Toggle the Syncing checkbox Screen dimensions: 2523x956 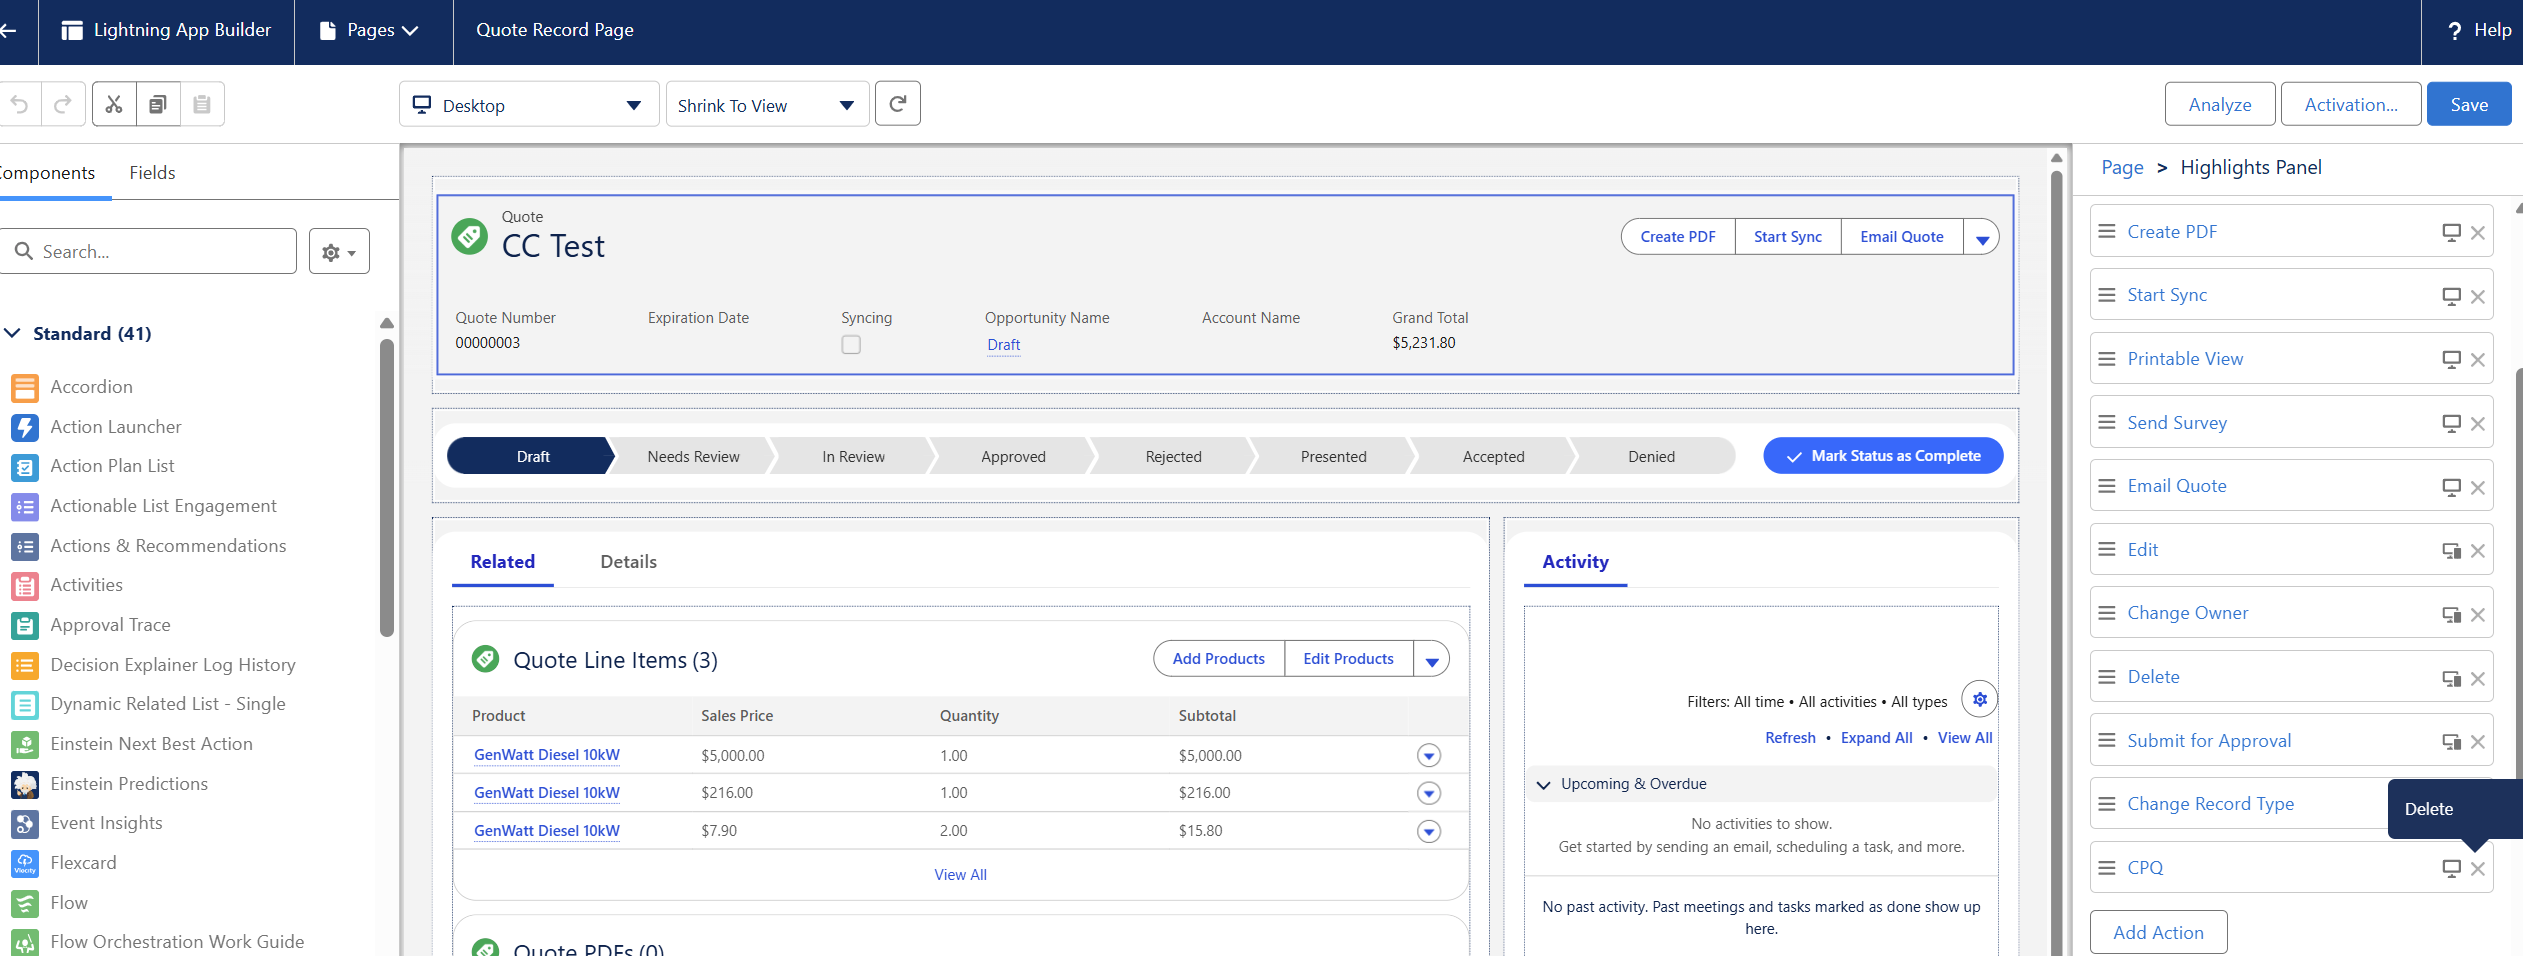(851, 345)
